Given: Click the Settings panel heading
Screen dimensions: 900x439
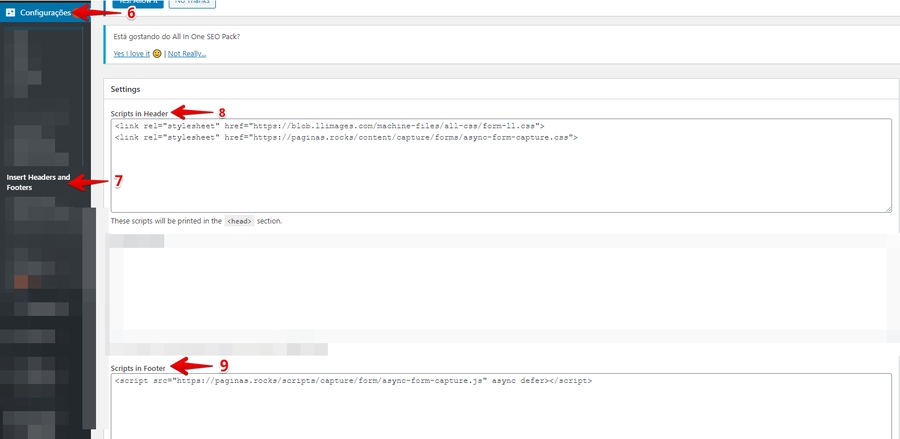Looking at the screenshot, I should click(x=125, y=89).
